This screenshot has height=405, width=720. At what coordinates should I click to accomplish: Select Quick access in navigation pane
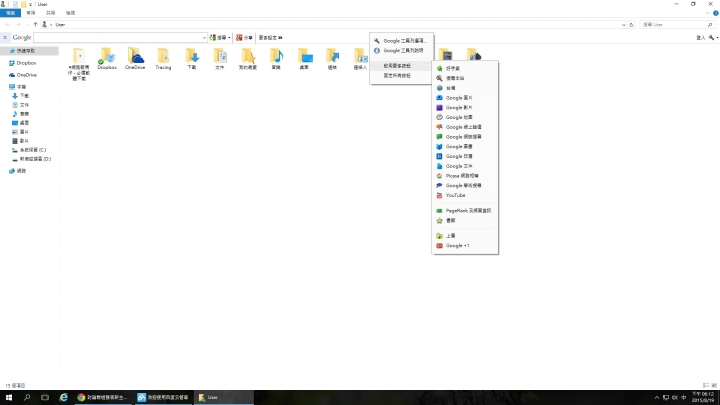click(x=29, y=51)
